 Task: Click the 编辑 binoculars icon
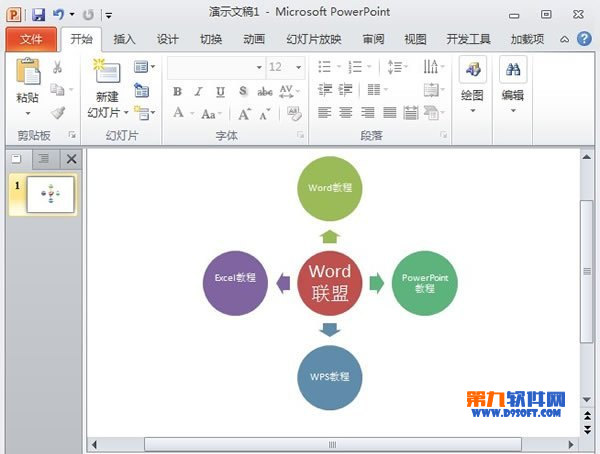(x=513, y=70)
